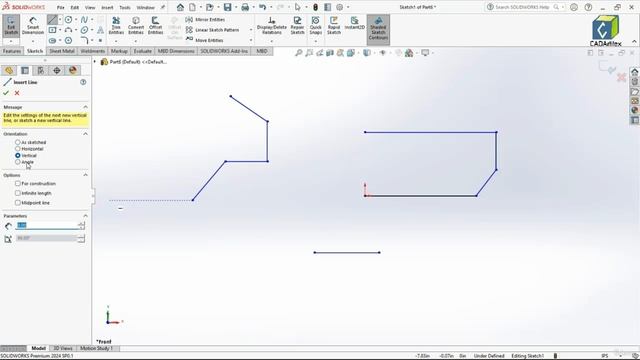Viewport: 640px width, 360px height.
Task: Click the Rapid Sketch tool
Action: (x=333, y=26)
